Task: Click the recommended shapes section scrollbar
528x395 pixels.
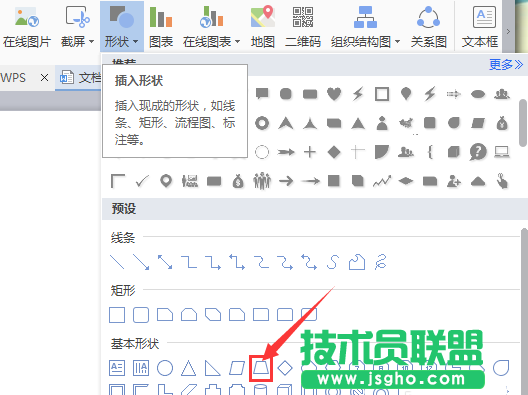Action: (x=523, y=123)
